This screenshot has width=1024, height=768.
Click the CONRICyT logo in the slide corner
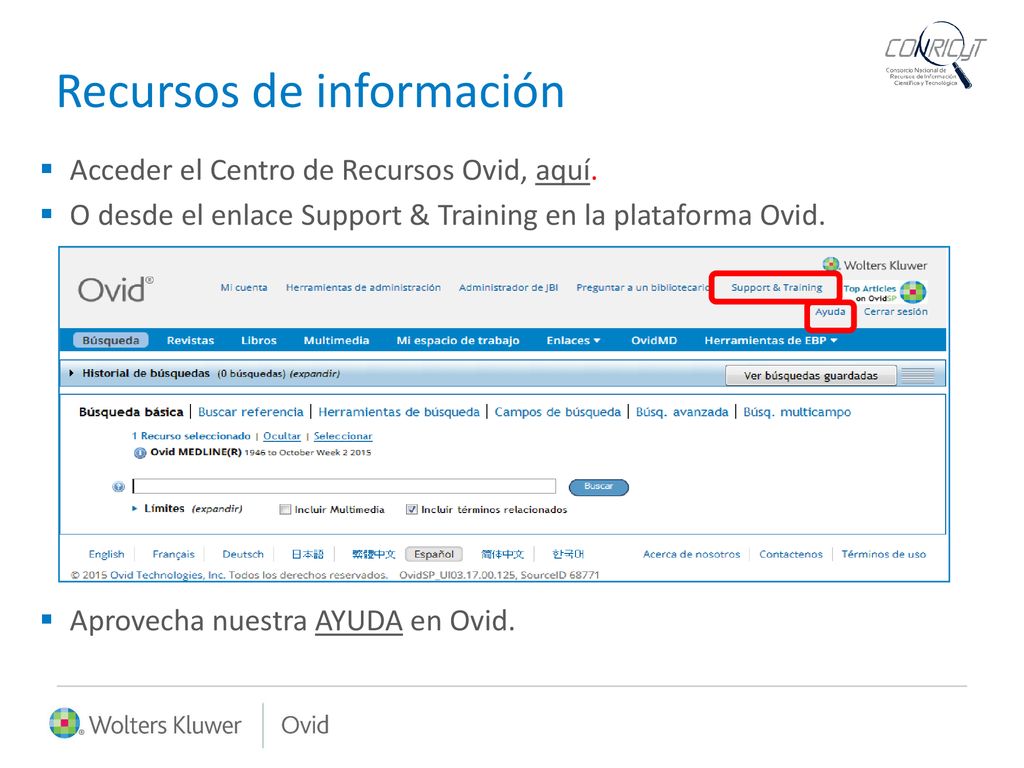(x=935, y=55)
